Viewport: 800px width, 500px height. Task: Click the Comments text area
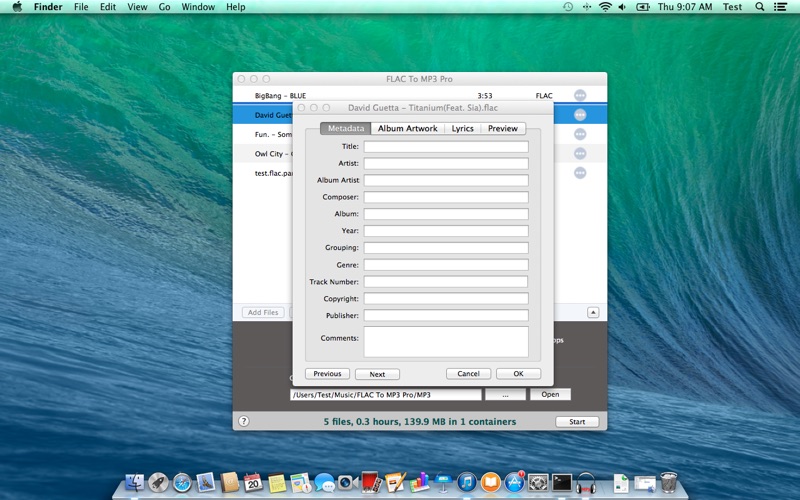[446, 342]
